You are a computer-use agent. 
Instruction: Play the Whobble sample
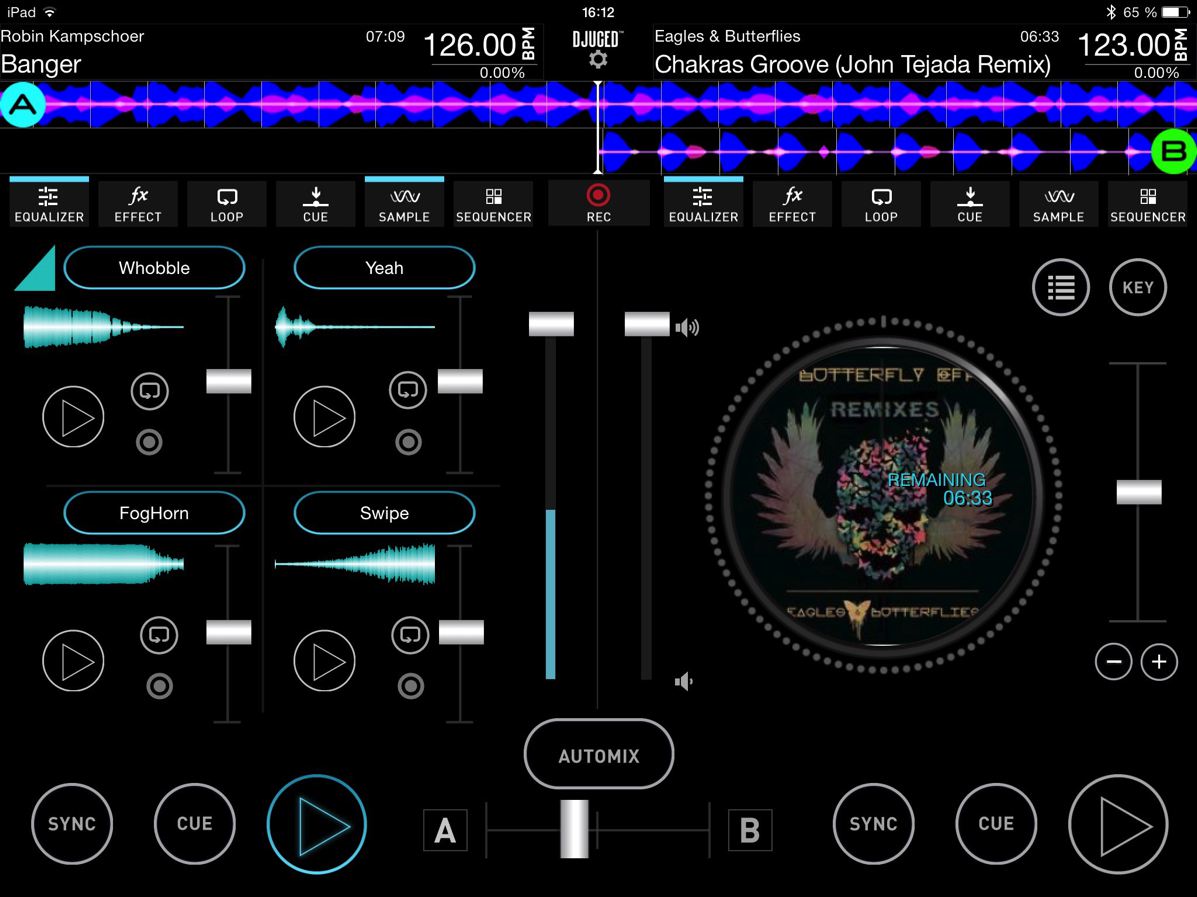[73, 417]
